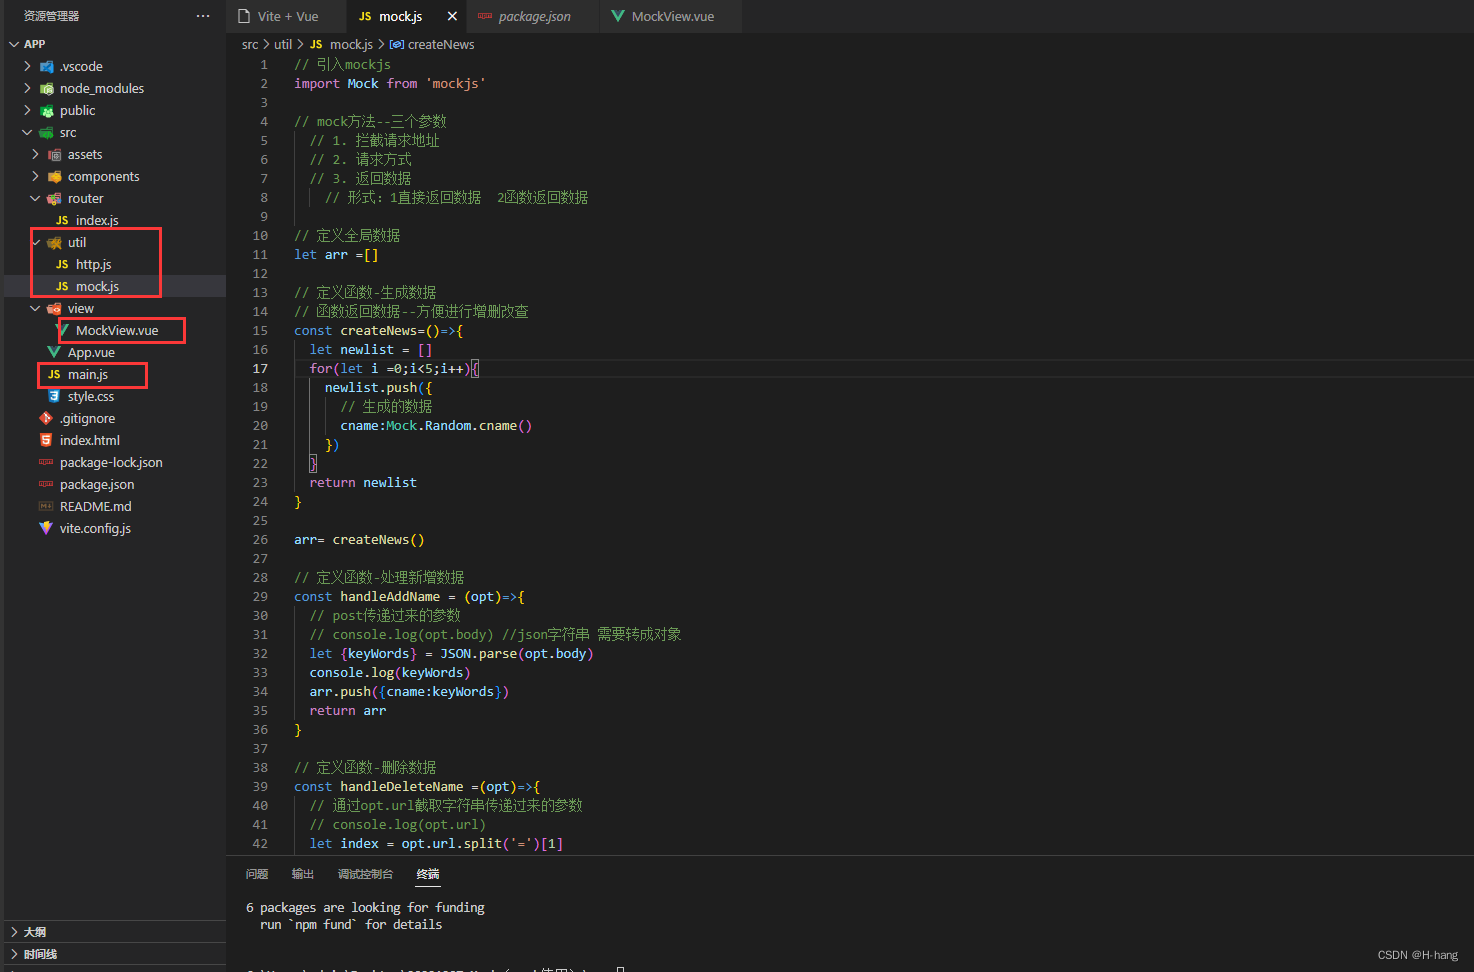Select mock.js in the file tree
Image resolution: width=1474 pixels, height=972 pixels.
[97, 286]
